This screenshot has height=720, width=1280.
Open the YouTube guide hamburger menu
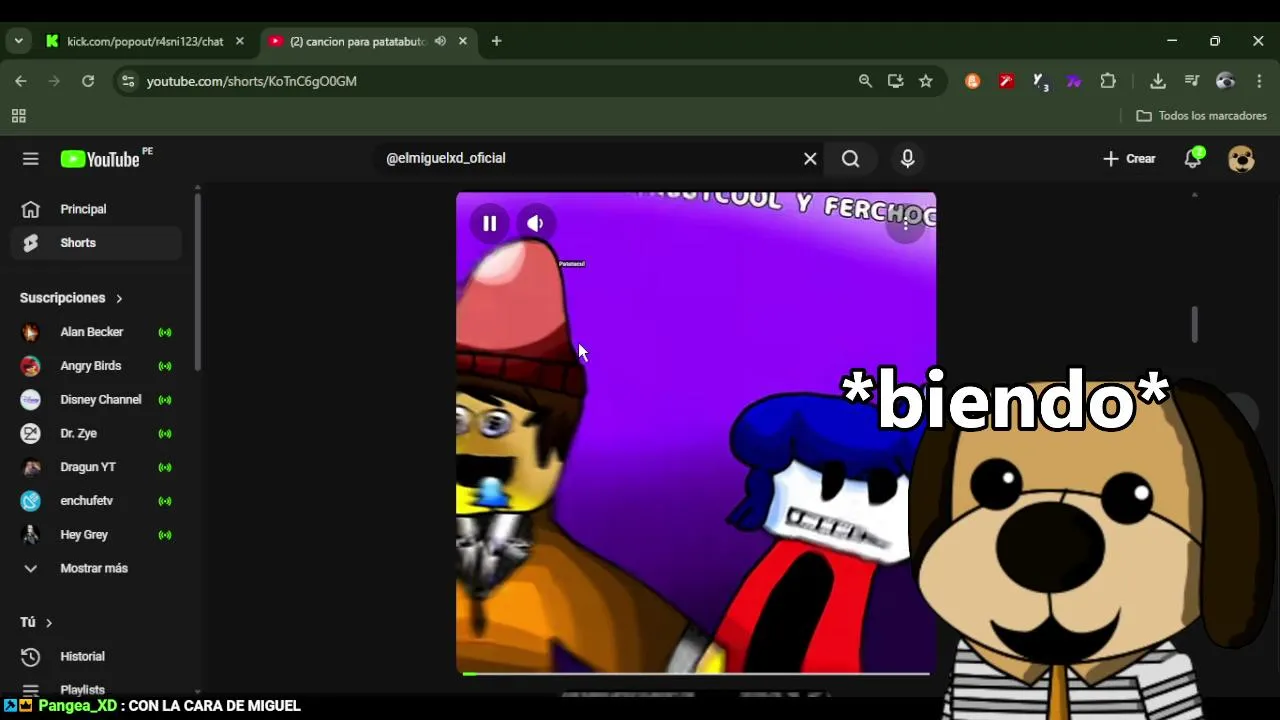pos(31,159)
